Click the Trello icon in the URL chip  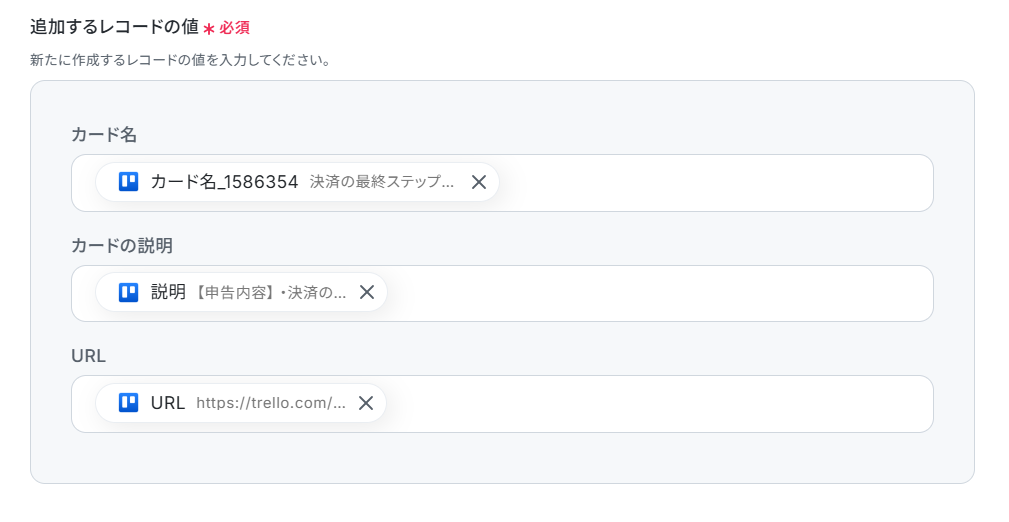point(128,403)
